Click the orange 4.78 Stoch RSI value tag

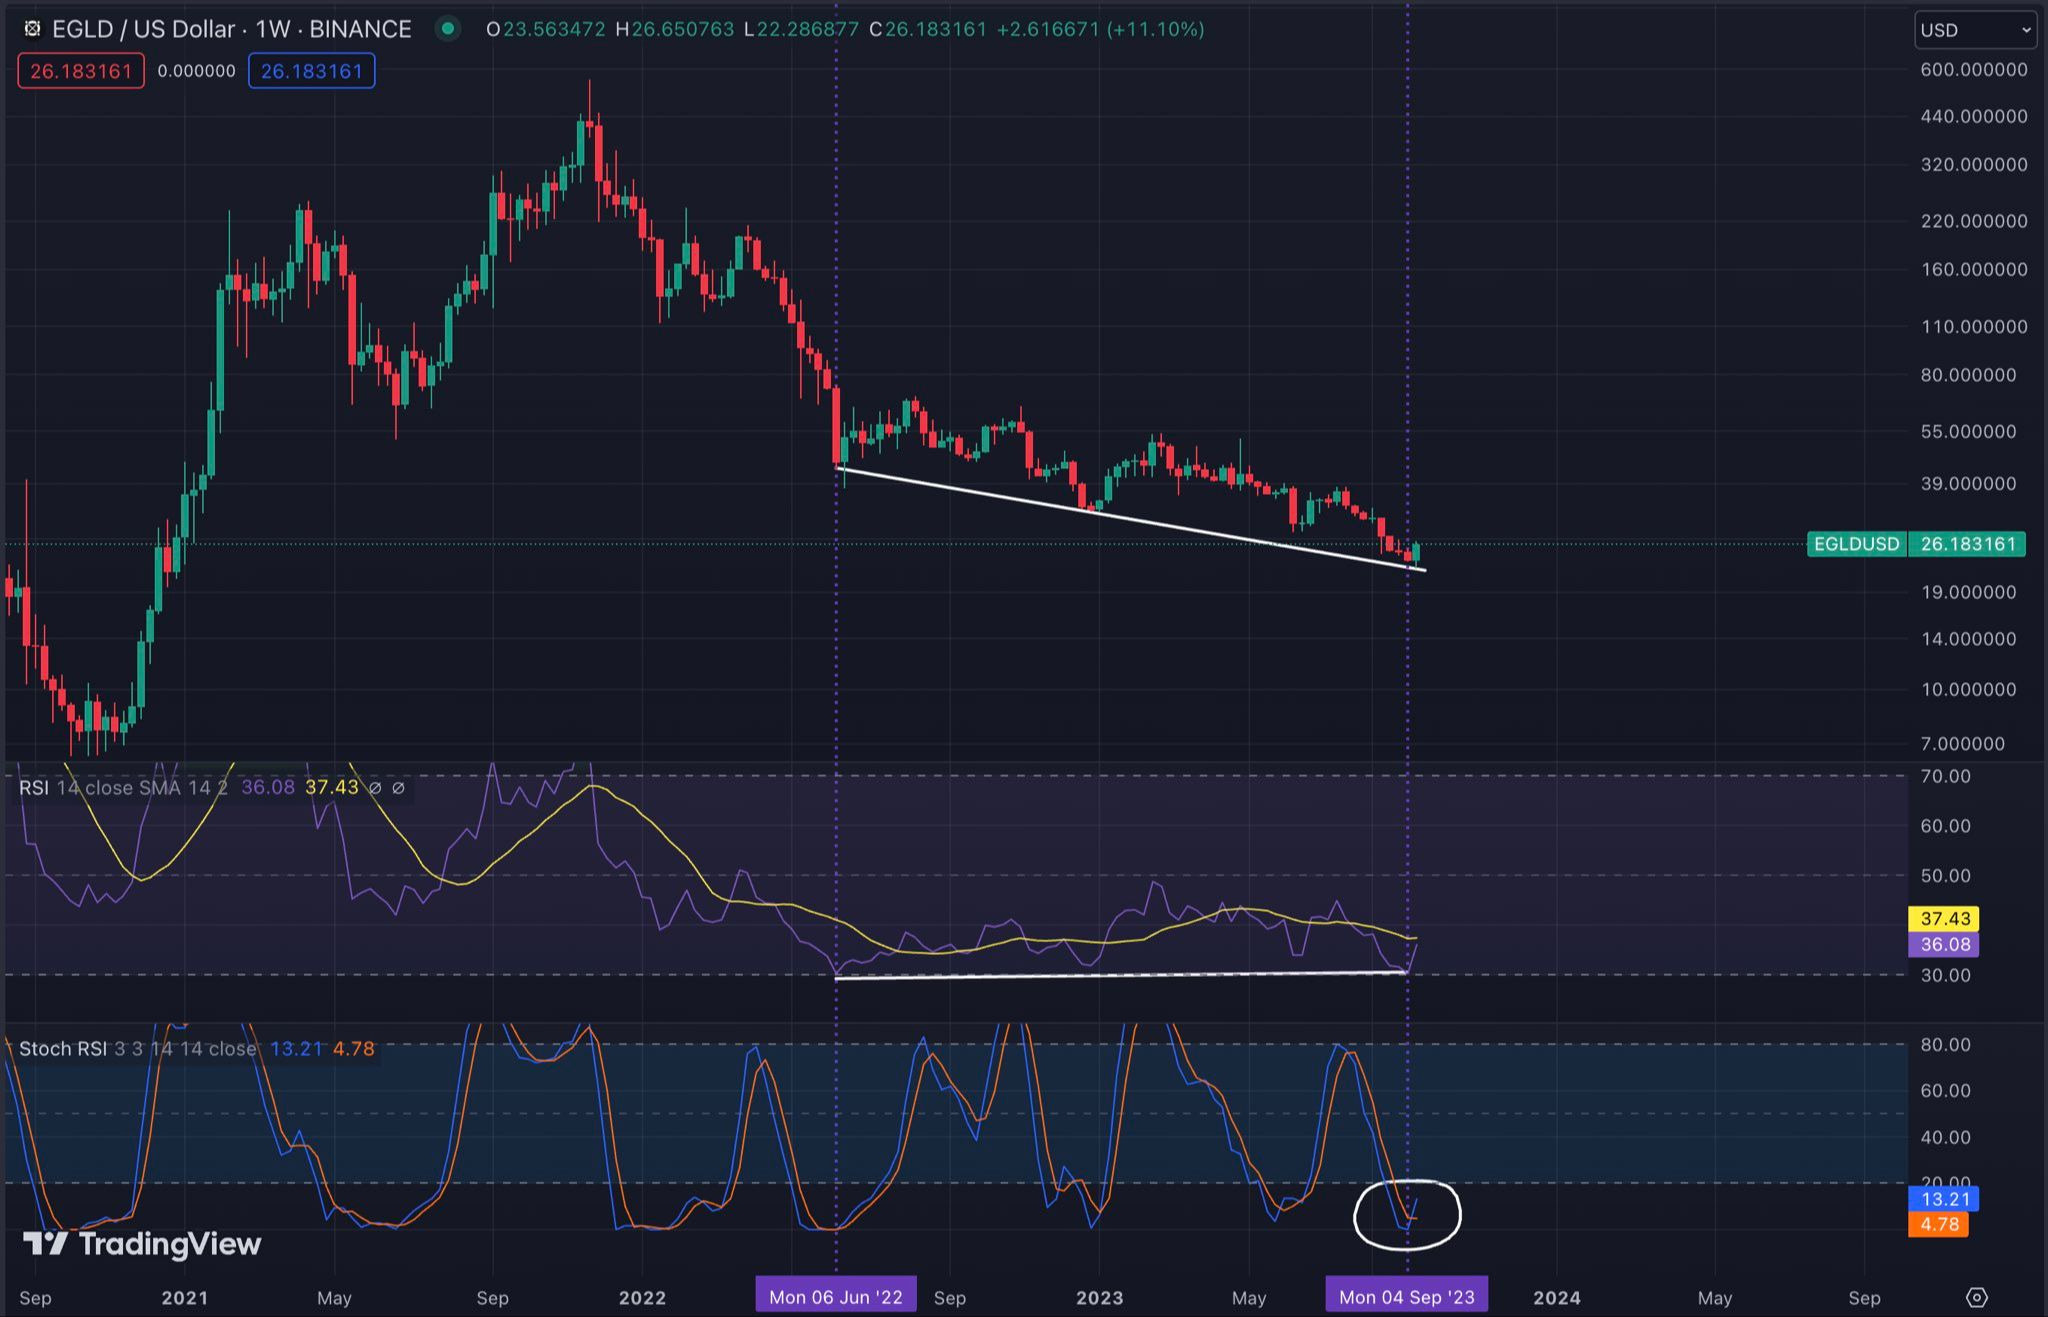click(x=1938, y=1224)
